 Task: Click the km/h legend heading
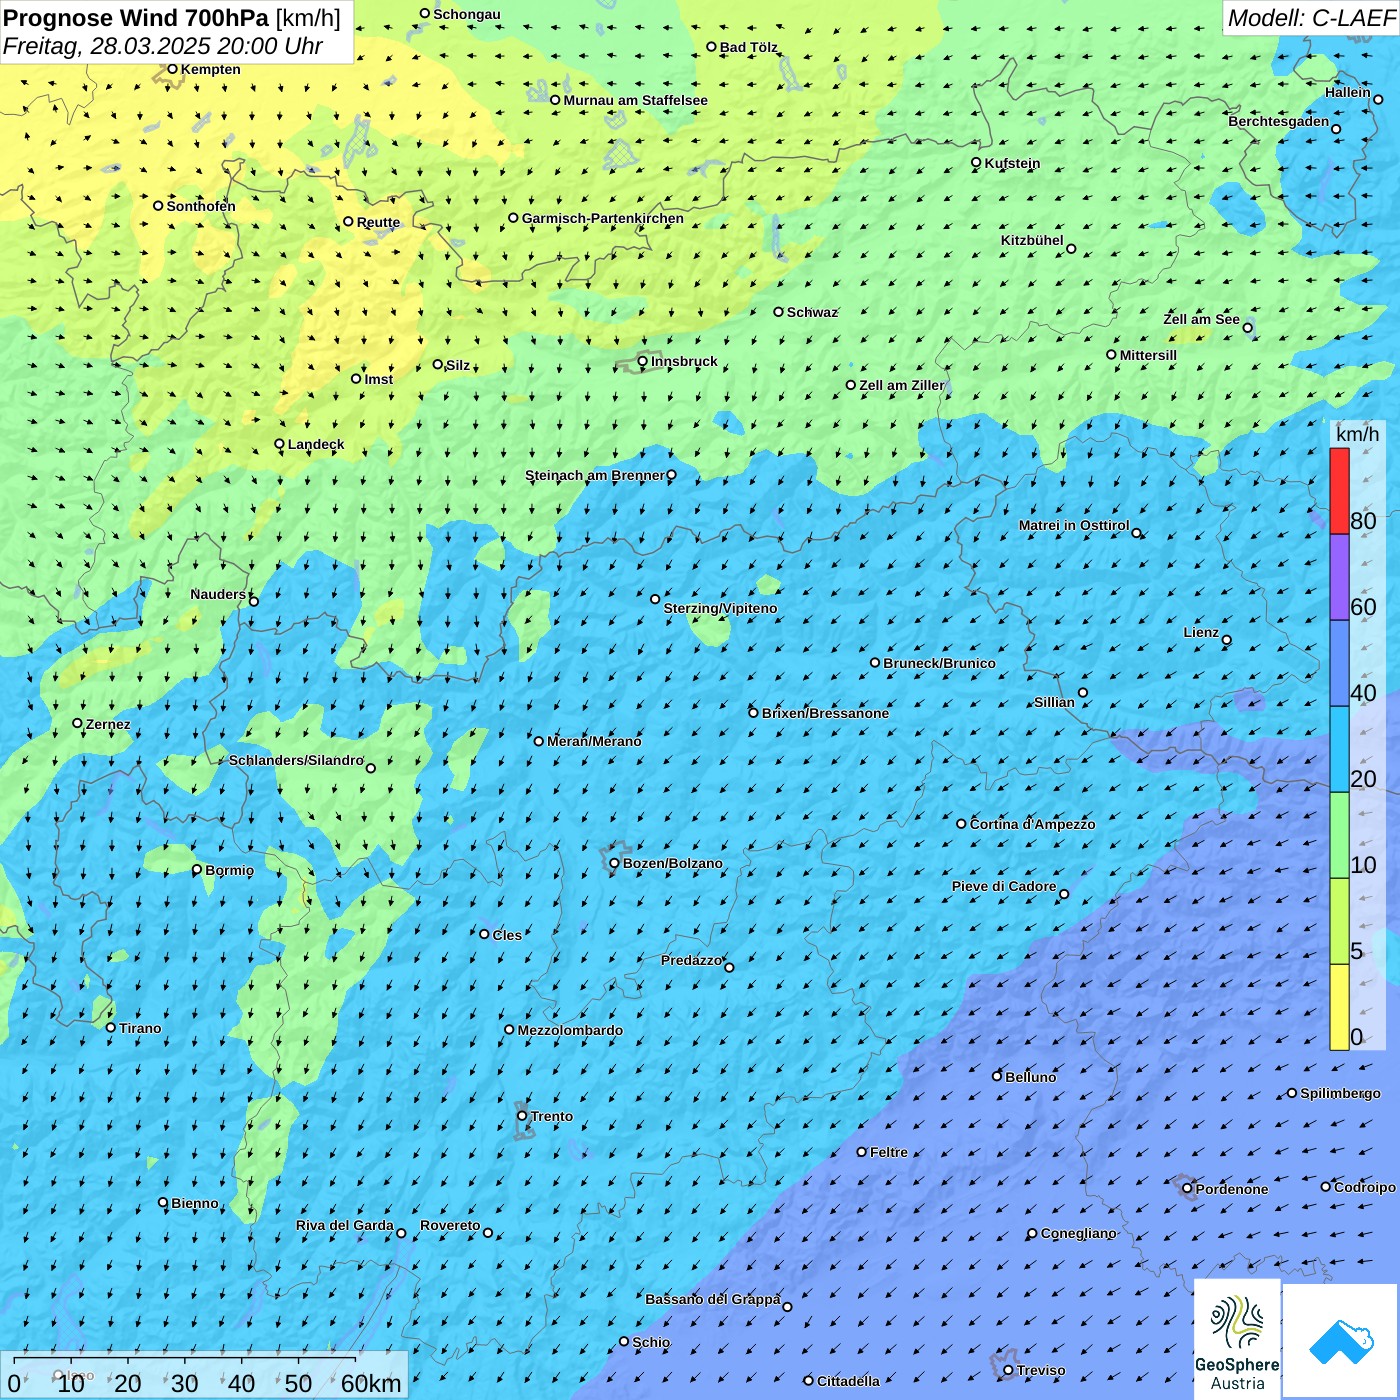1357,434
